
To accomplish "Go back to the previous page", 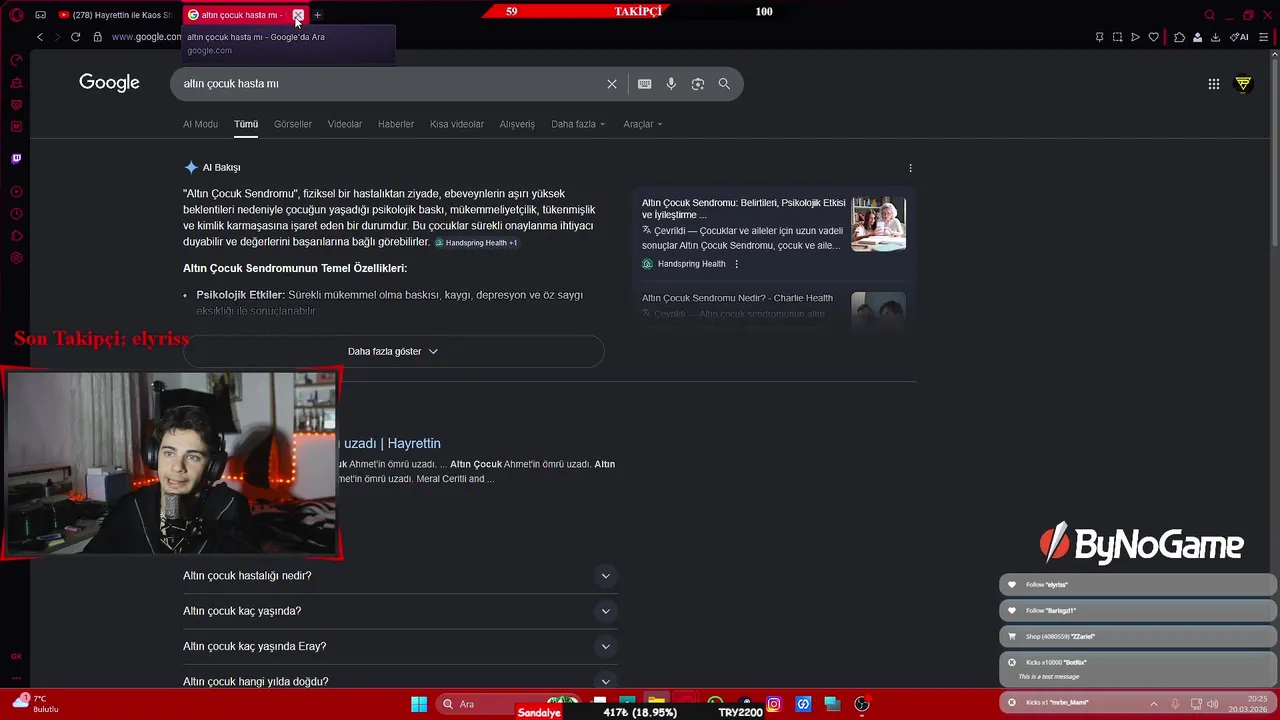I will pos(40,37).
